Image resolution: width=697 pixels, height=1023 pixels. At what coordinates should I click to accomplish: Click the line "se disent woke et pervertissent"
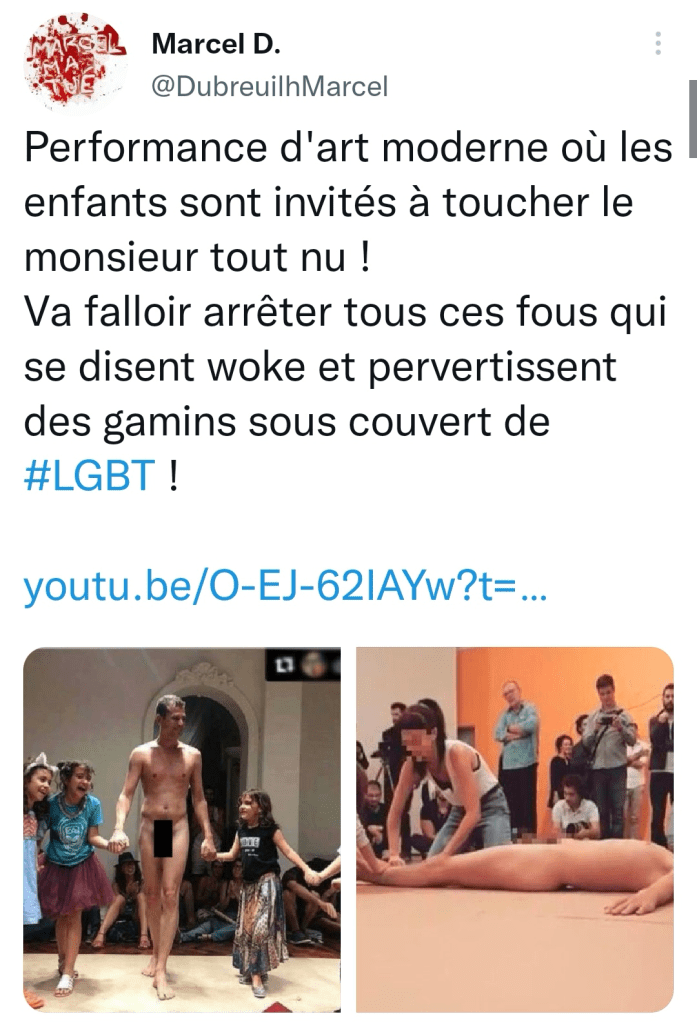320,367
